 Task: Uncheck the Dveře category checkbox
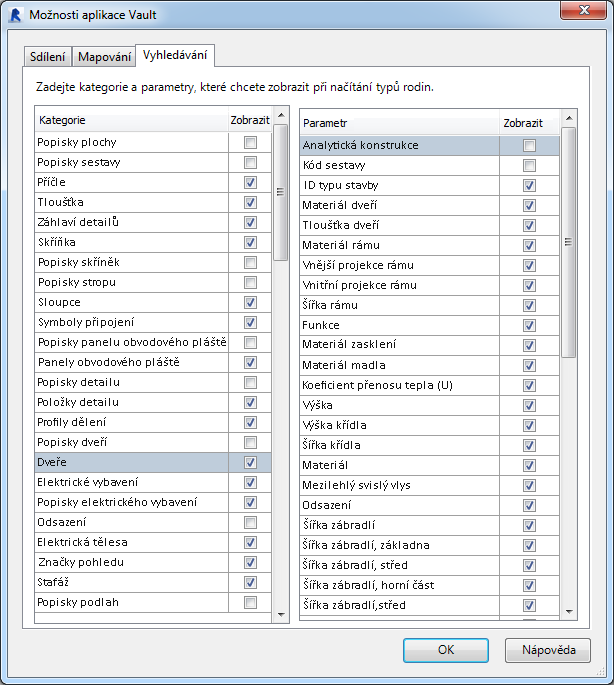pos(250,463)
